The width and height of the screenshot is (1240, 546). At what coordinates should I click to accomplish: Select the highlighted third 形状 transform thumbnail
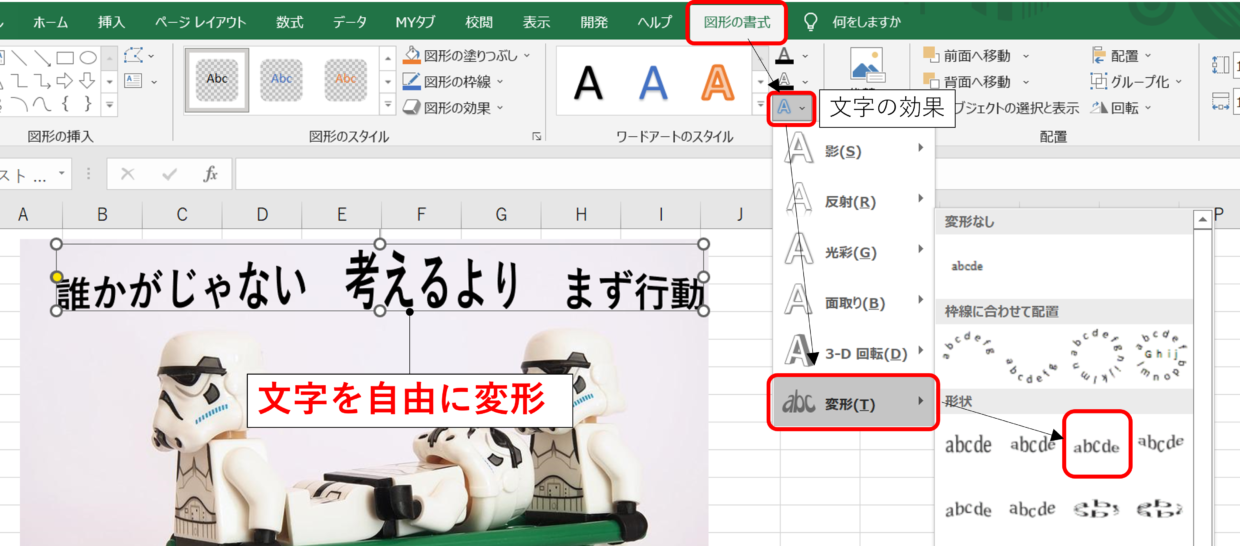click(x=1097, y=444)
